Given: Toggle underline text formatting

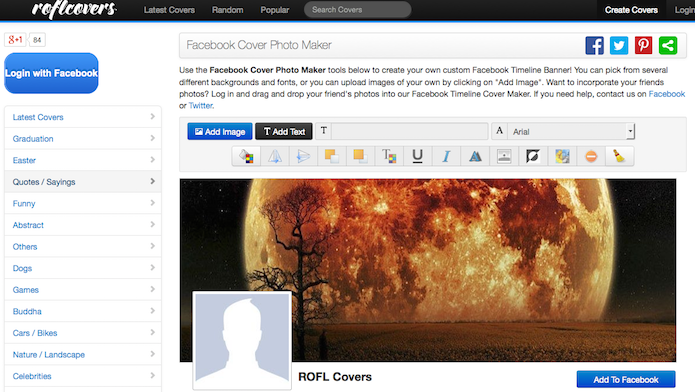Looking at the screenshot, I should pos(417,156).
